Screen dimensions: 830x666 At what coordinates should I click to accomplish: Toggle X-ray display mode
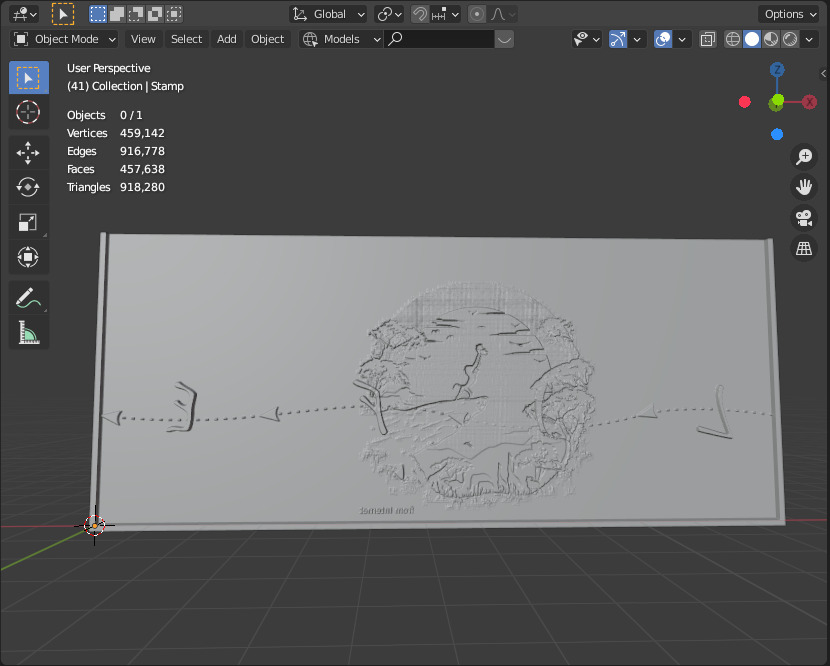[708, 39]
